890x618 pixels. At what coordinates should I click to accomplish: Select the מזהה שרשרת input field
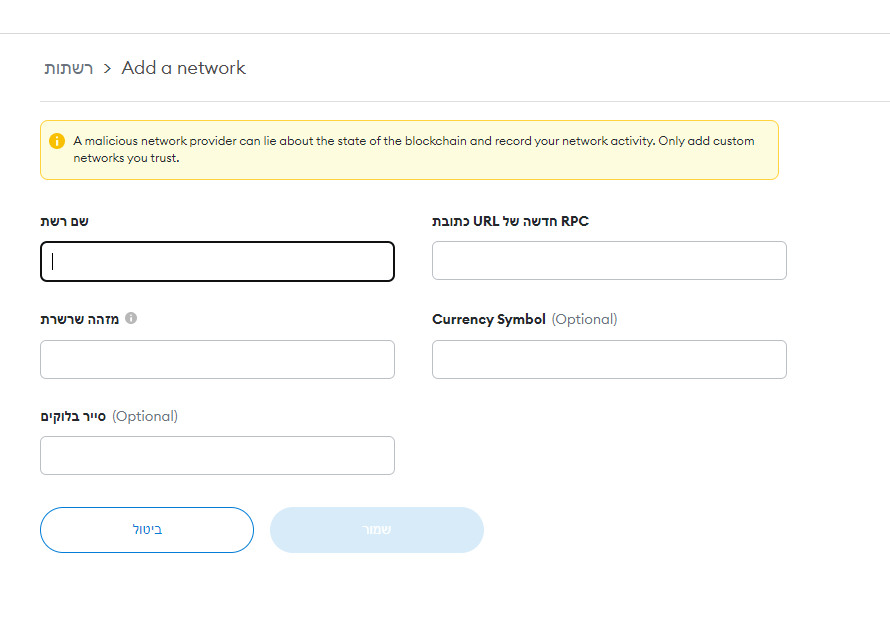click(x=217, y=359)
